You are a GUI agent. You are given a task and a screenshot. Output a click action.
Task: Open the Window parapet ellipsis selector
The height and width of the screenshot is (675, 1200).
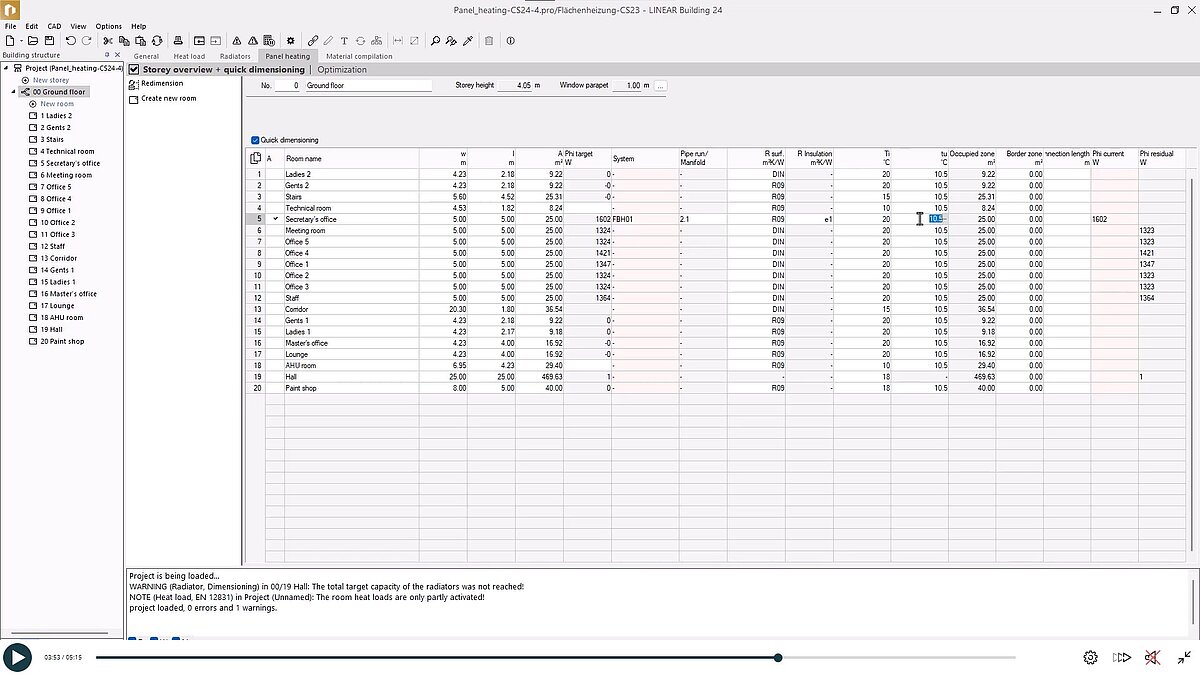[659, 86]
